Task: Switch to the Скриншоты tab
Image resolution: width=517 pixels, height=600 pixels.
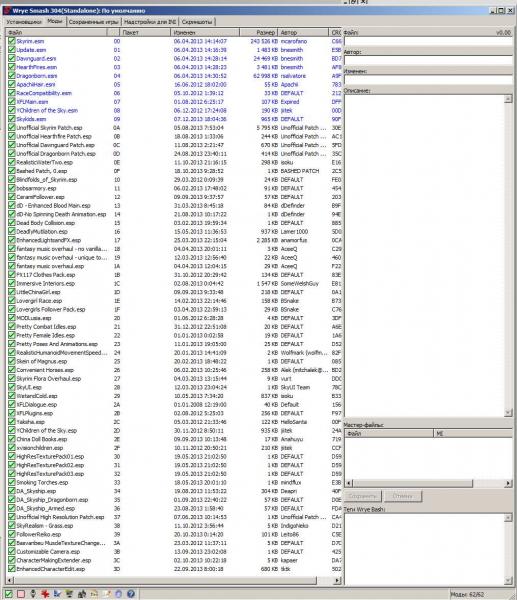Action: [197, 22]
